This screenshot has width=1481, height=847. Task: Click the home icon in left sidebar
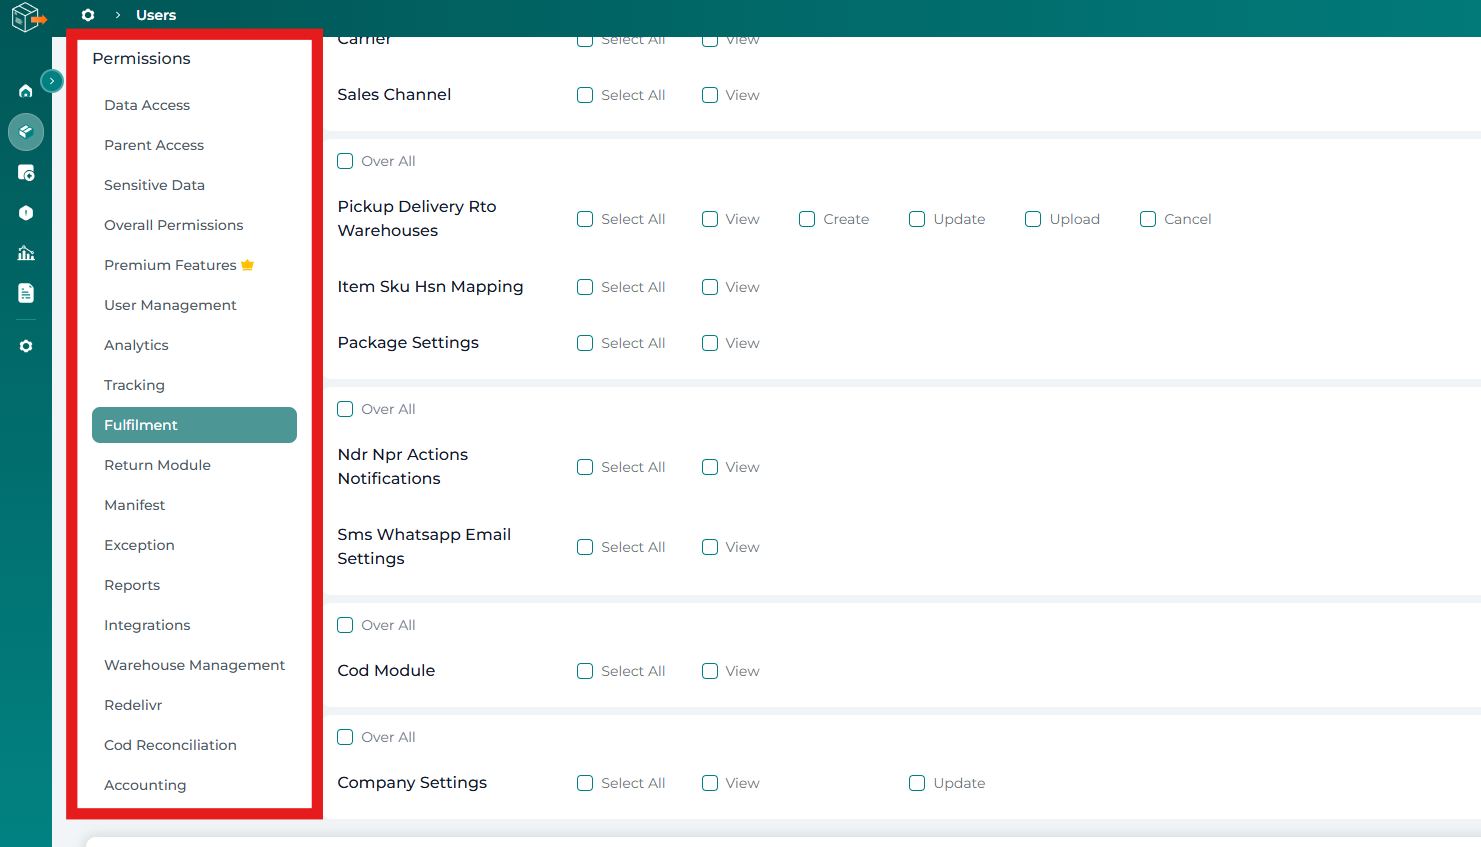(26, 91)
